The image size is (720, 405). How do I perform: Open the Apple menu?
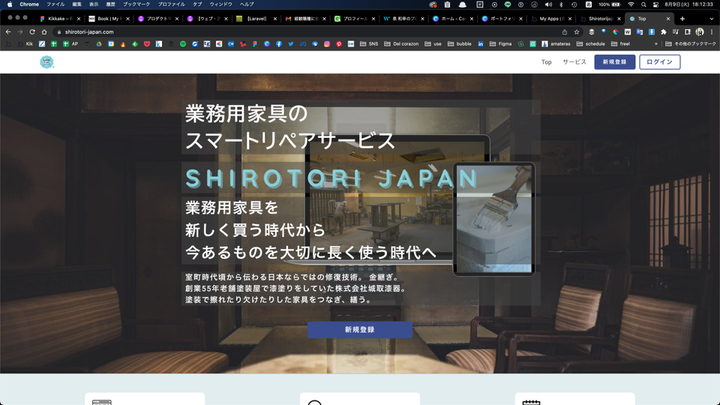10,5
